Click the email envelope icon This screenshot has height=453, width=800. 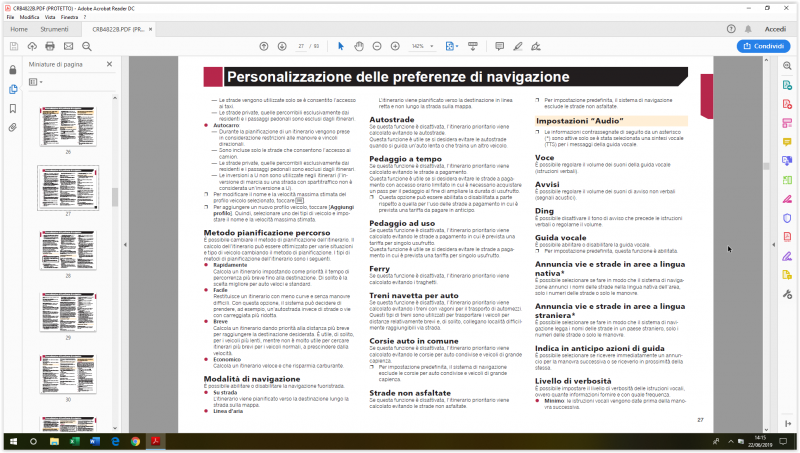tap(69, 46)
